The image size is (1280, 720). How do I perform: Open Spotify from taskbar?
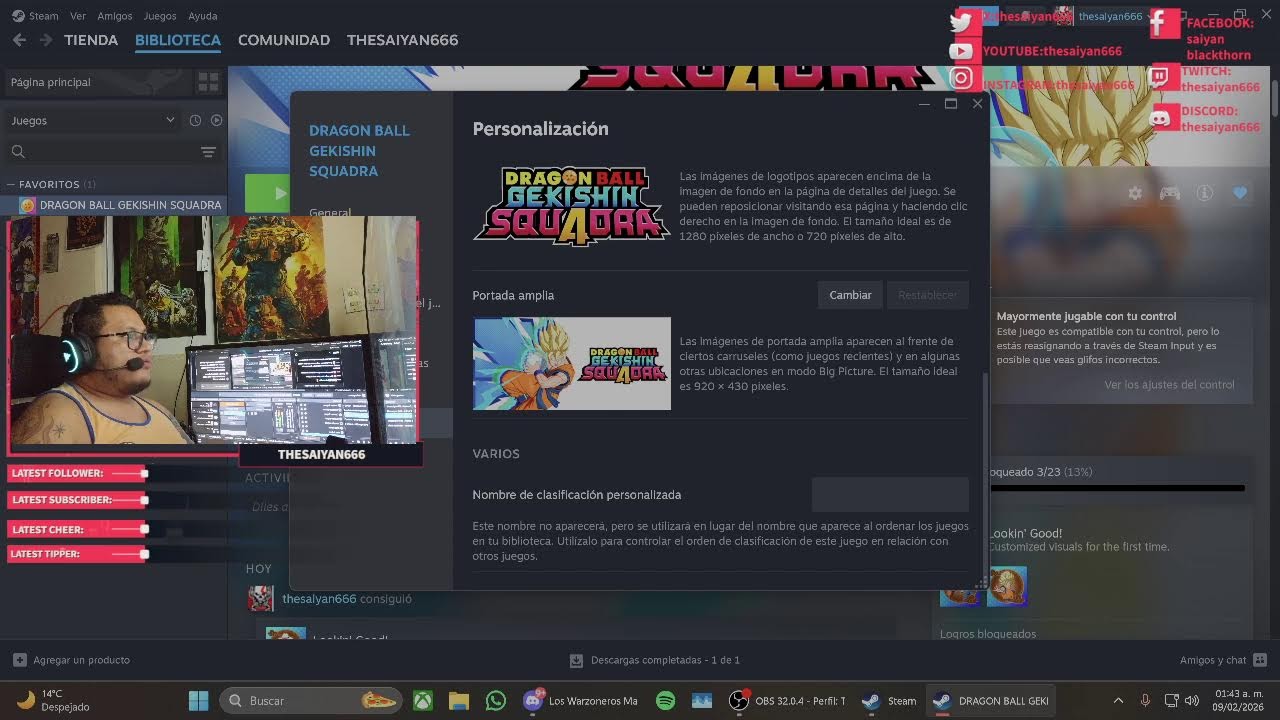click(x=665, y=701)
